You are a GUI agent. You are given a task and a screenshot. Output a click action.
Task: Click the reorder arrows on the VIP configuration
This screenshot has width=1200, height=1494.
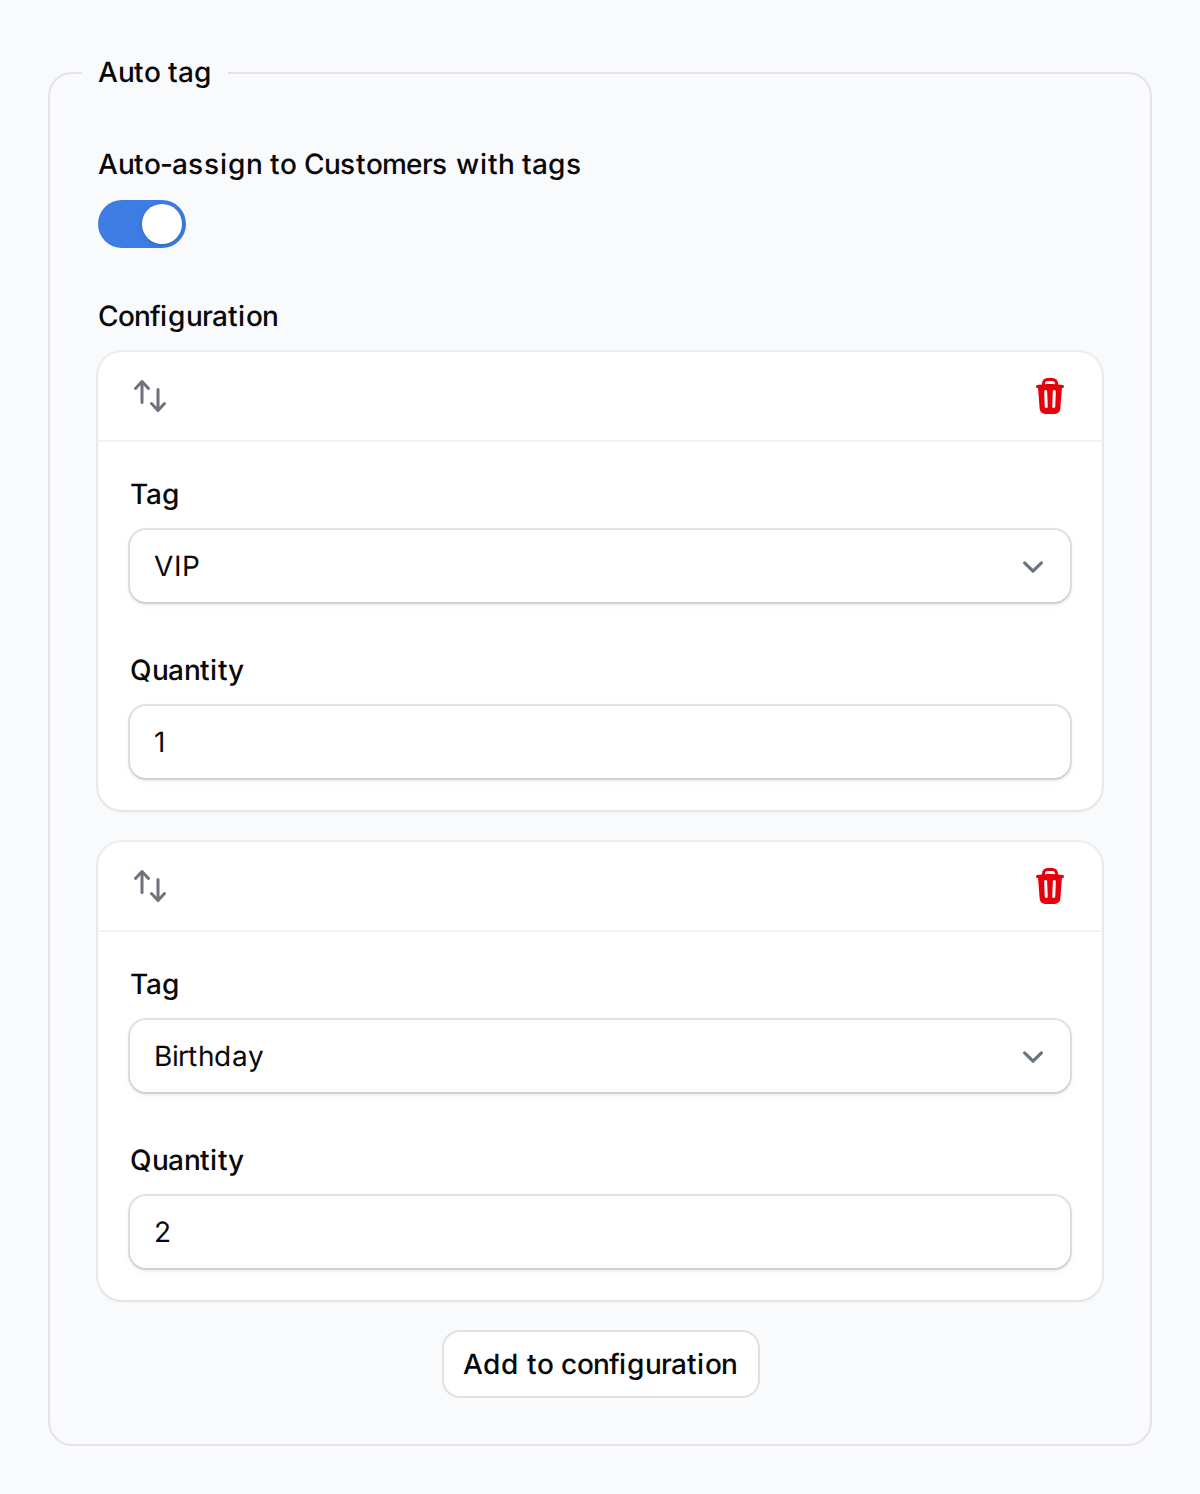point(150,396)
